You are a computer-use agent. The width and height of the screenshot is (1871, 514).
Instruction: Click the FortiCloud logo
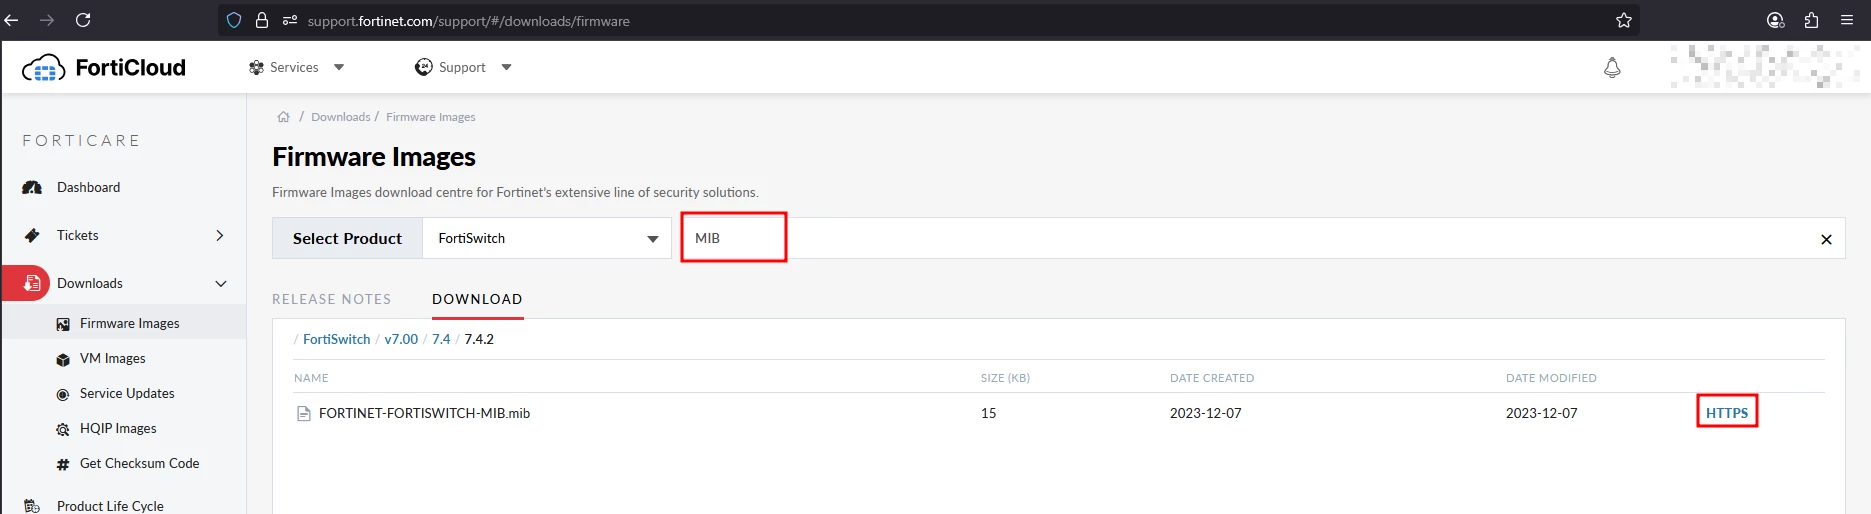coord(104,68)
